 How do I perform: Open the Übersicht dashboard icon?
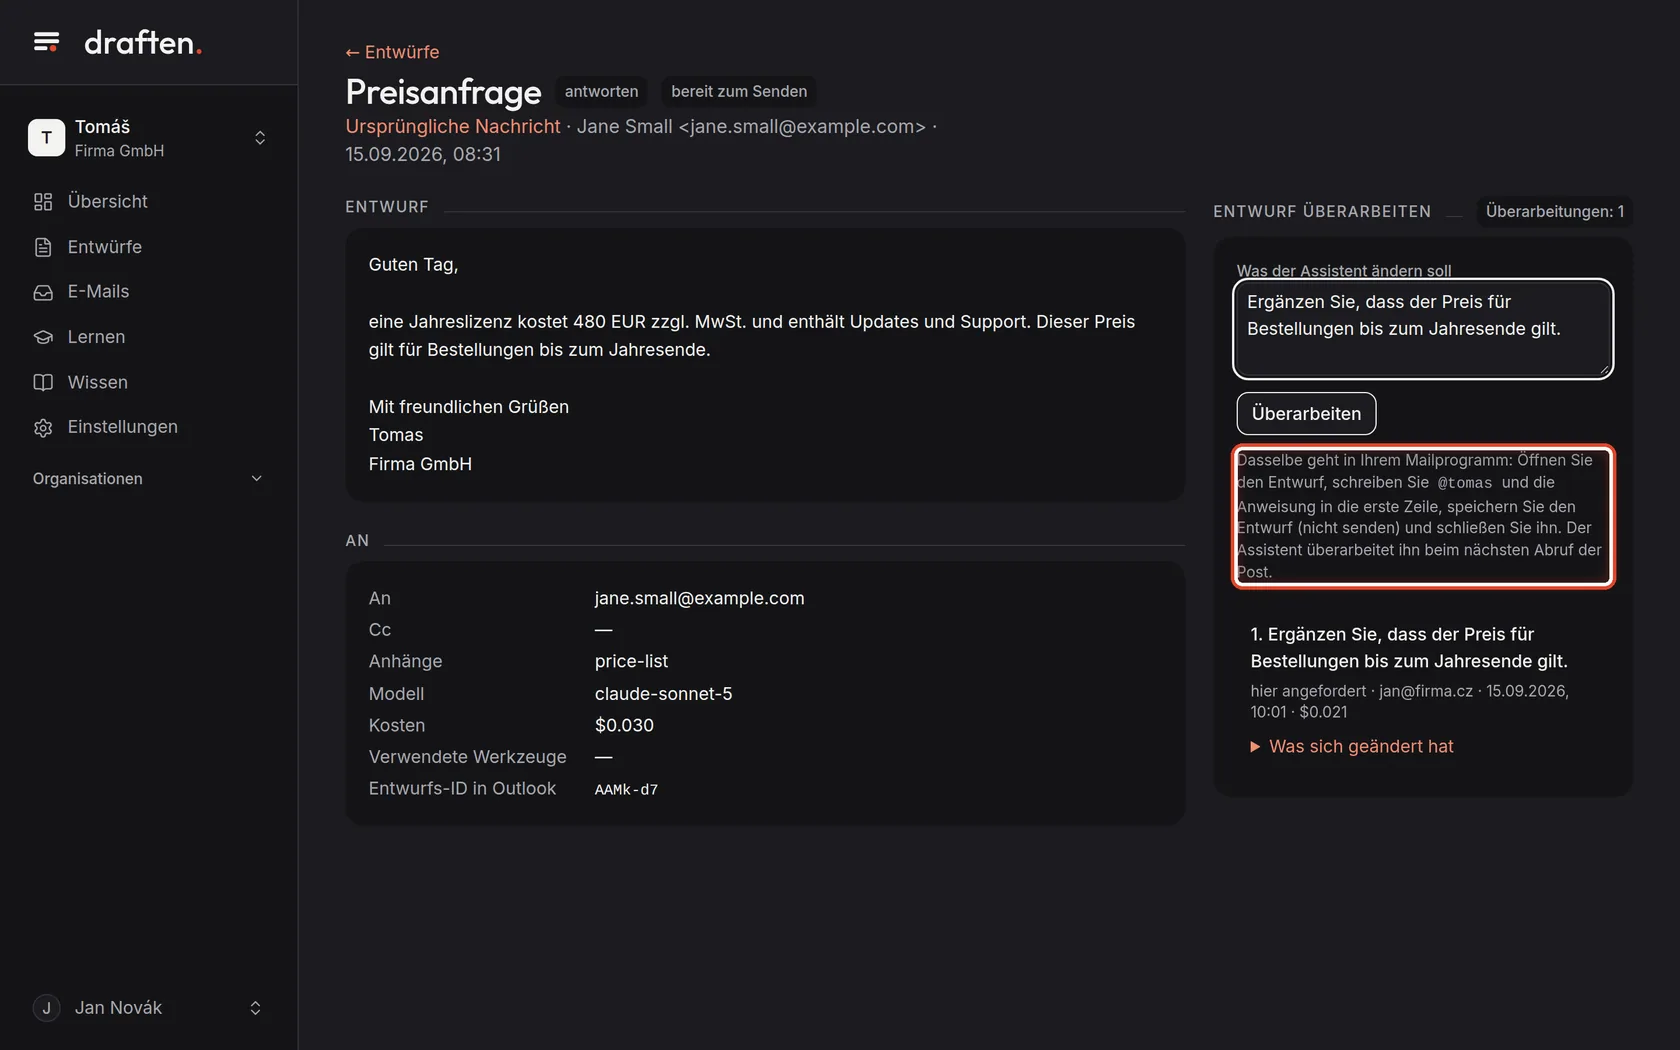click(x=43, y=202)
